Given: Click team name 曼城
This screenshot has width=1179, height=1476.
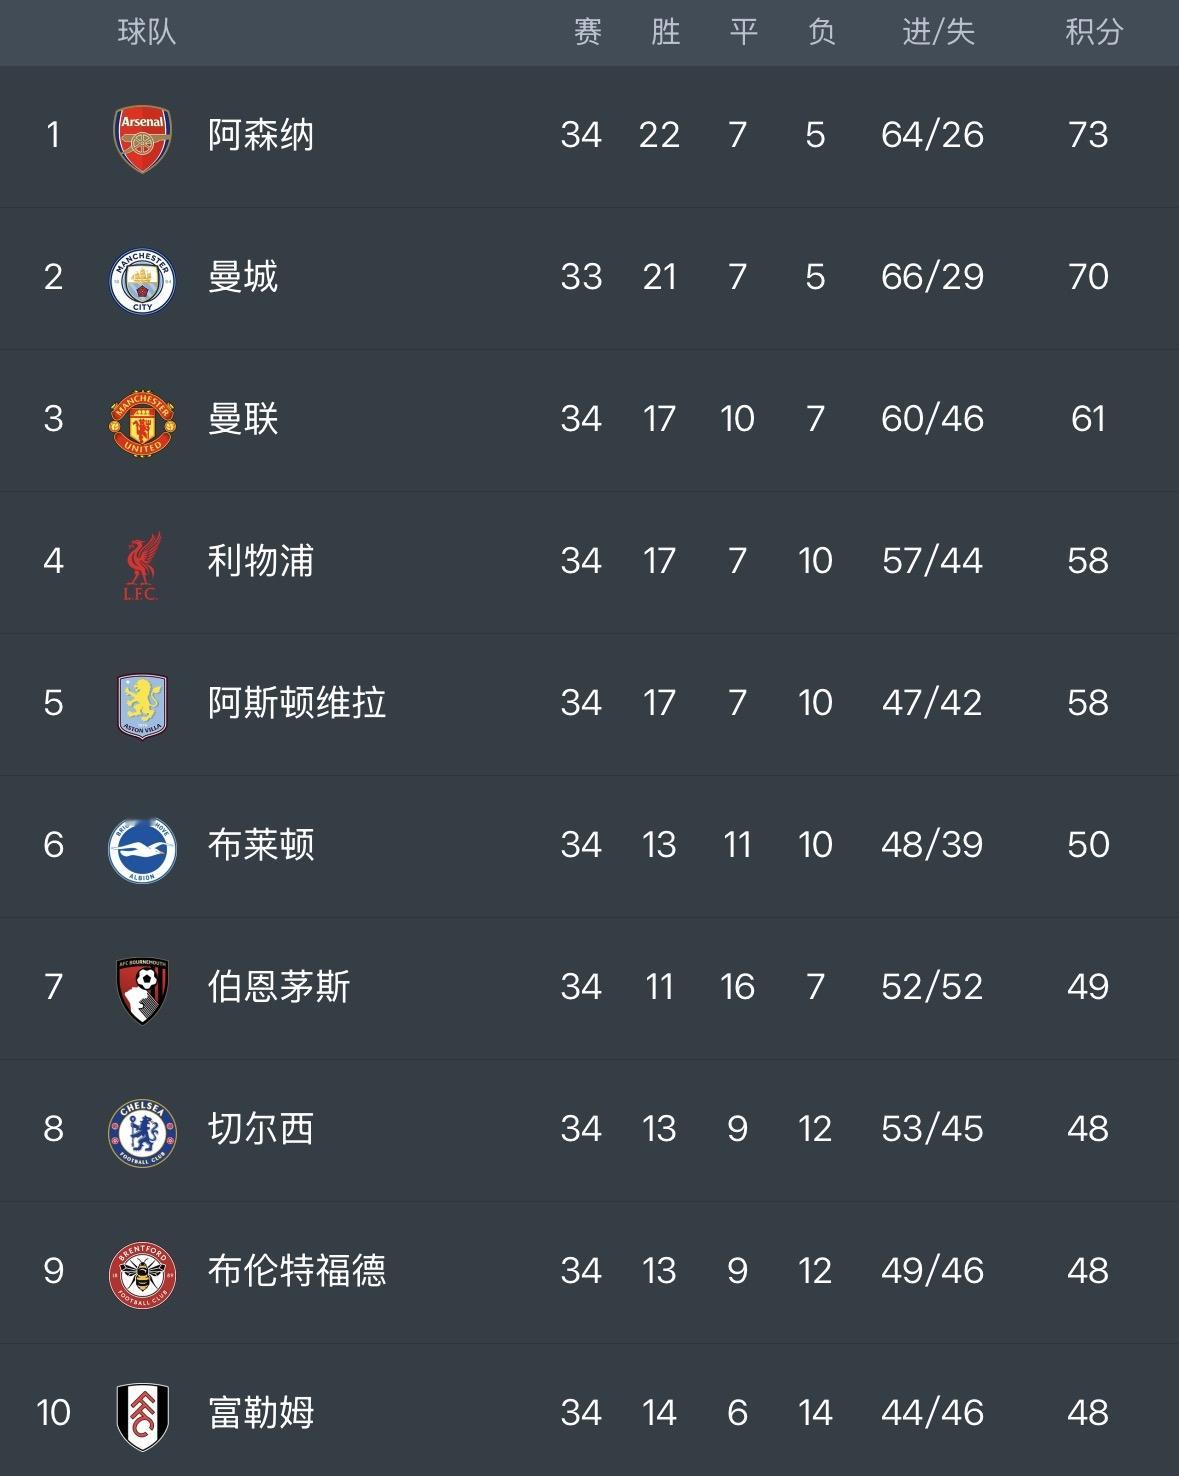Looking at the screenshot, I should pyautogui.click(x=243, y=277).
